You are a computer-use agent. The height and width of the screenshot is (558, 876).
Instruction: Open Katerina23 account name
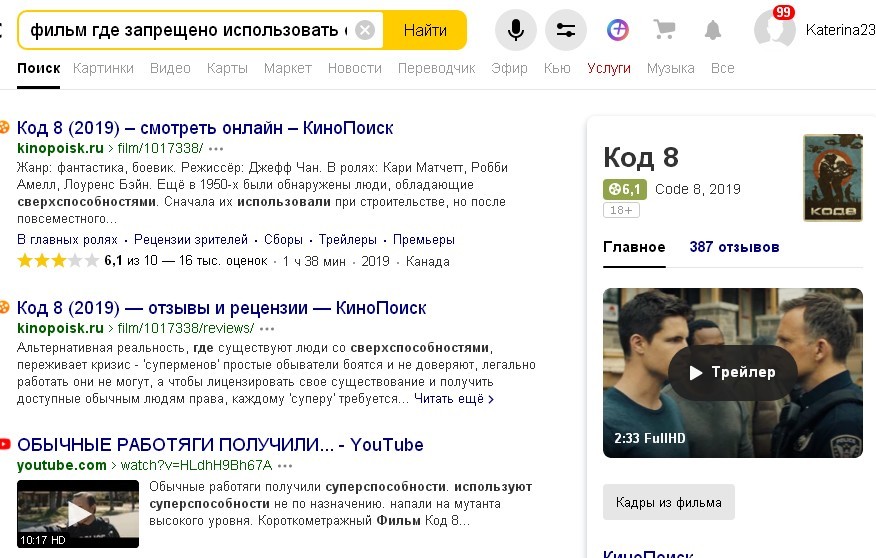pos(840,30)
